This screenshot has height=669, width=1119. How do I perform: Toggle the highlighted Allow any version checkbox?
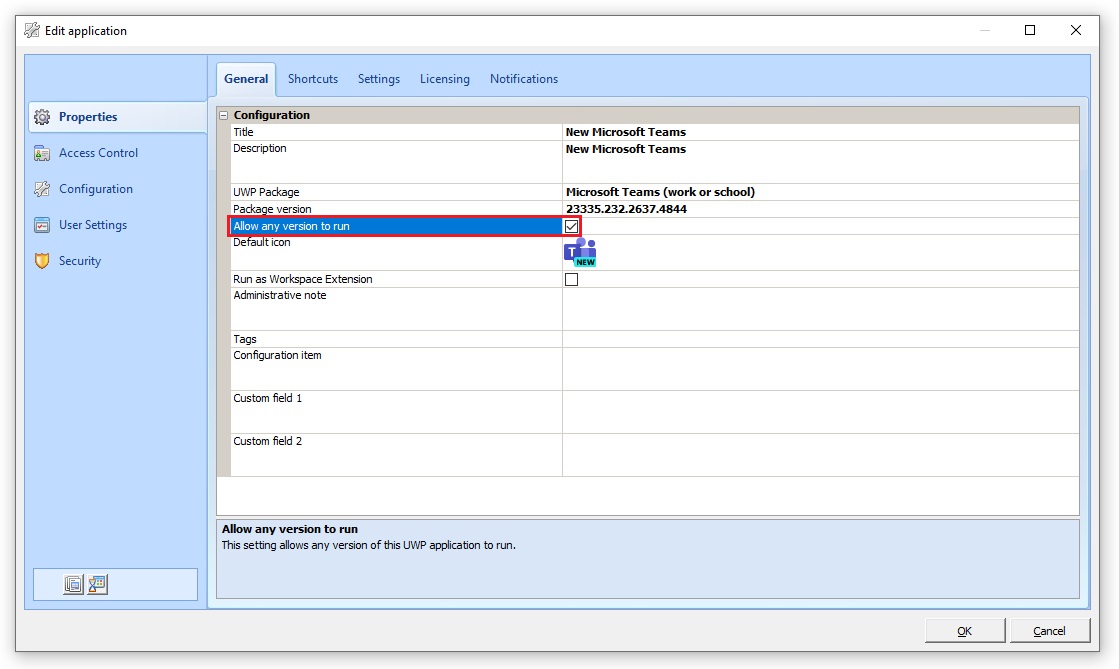[x=571, y=226]
